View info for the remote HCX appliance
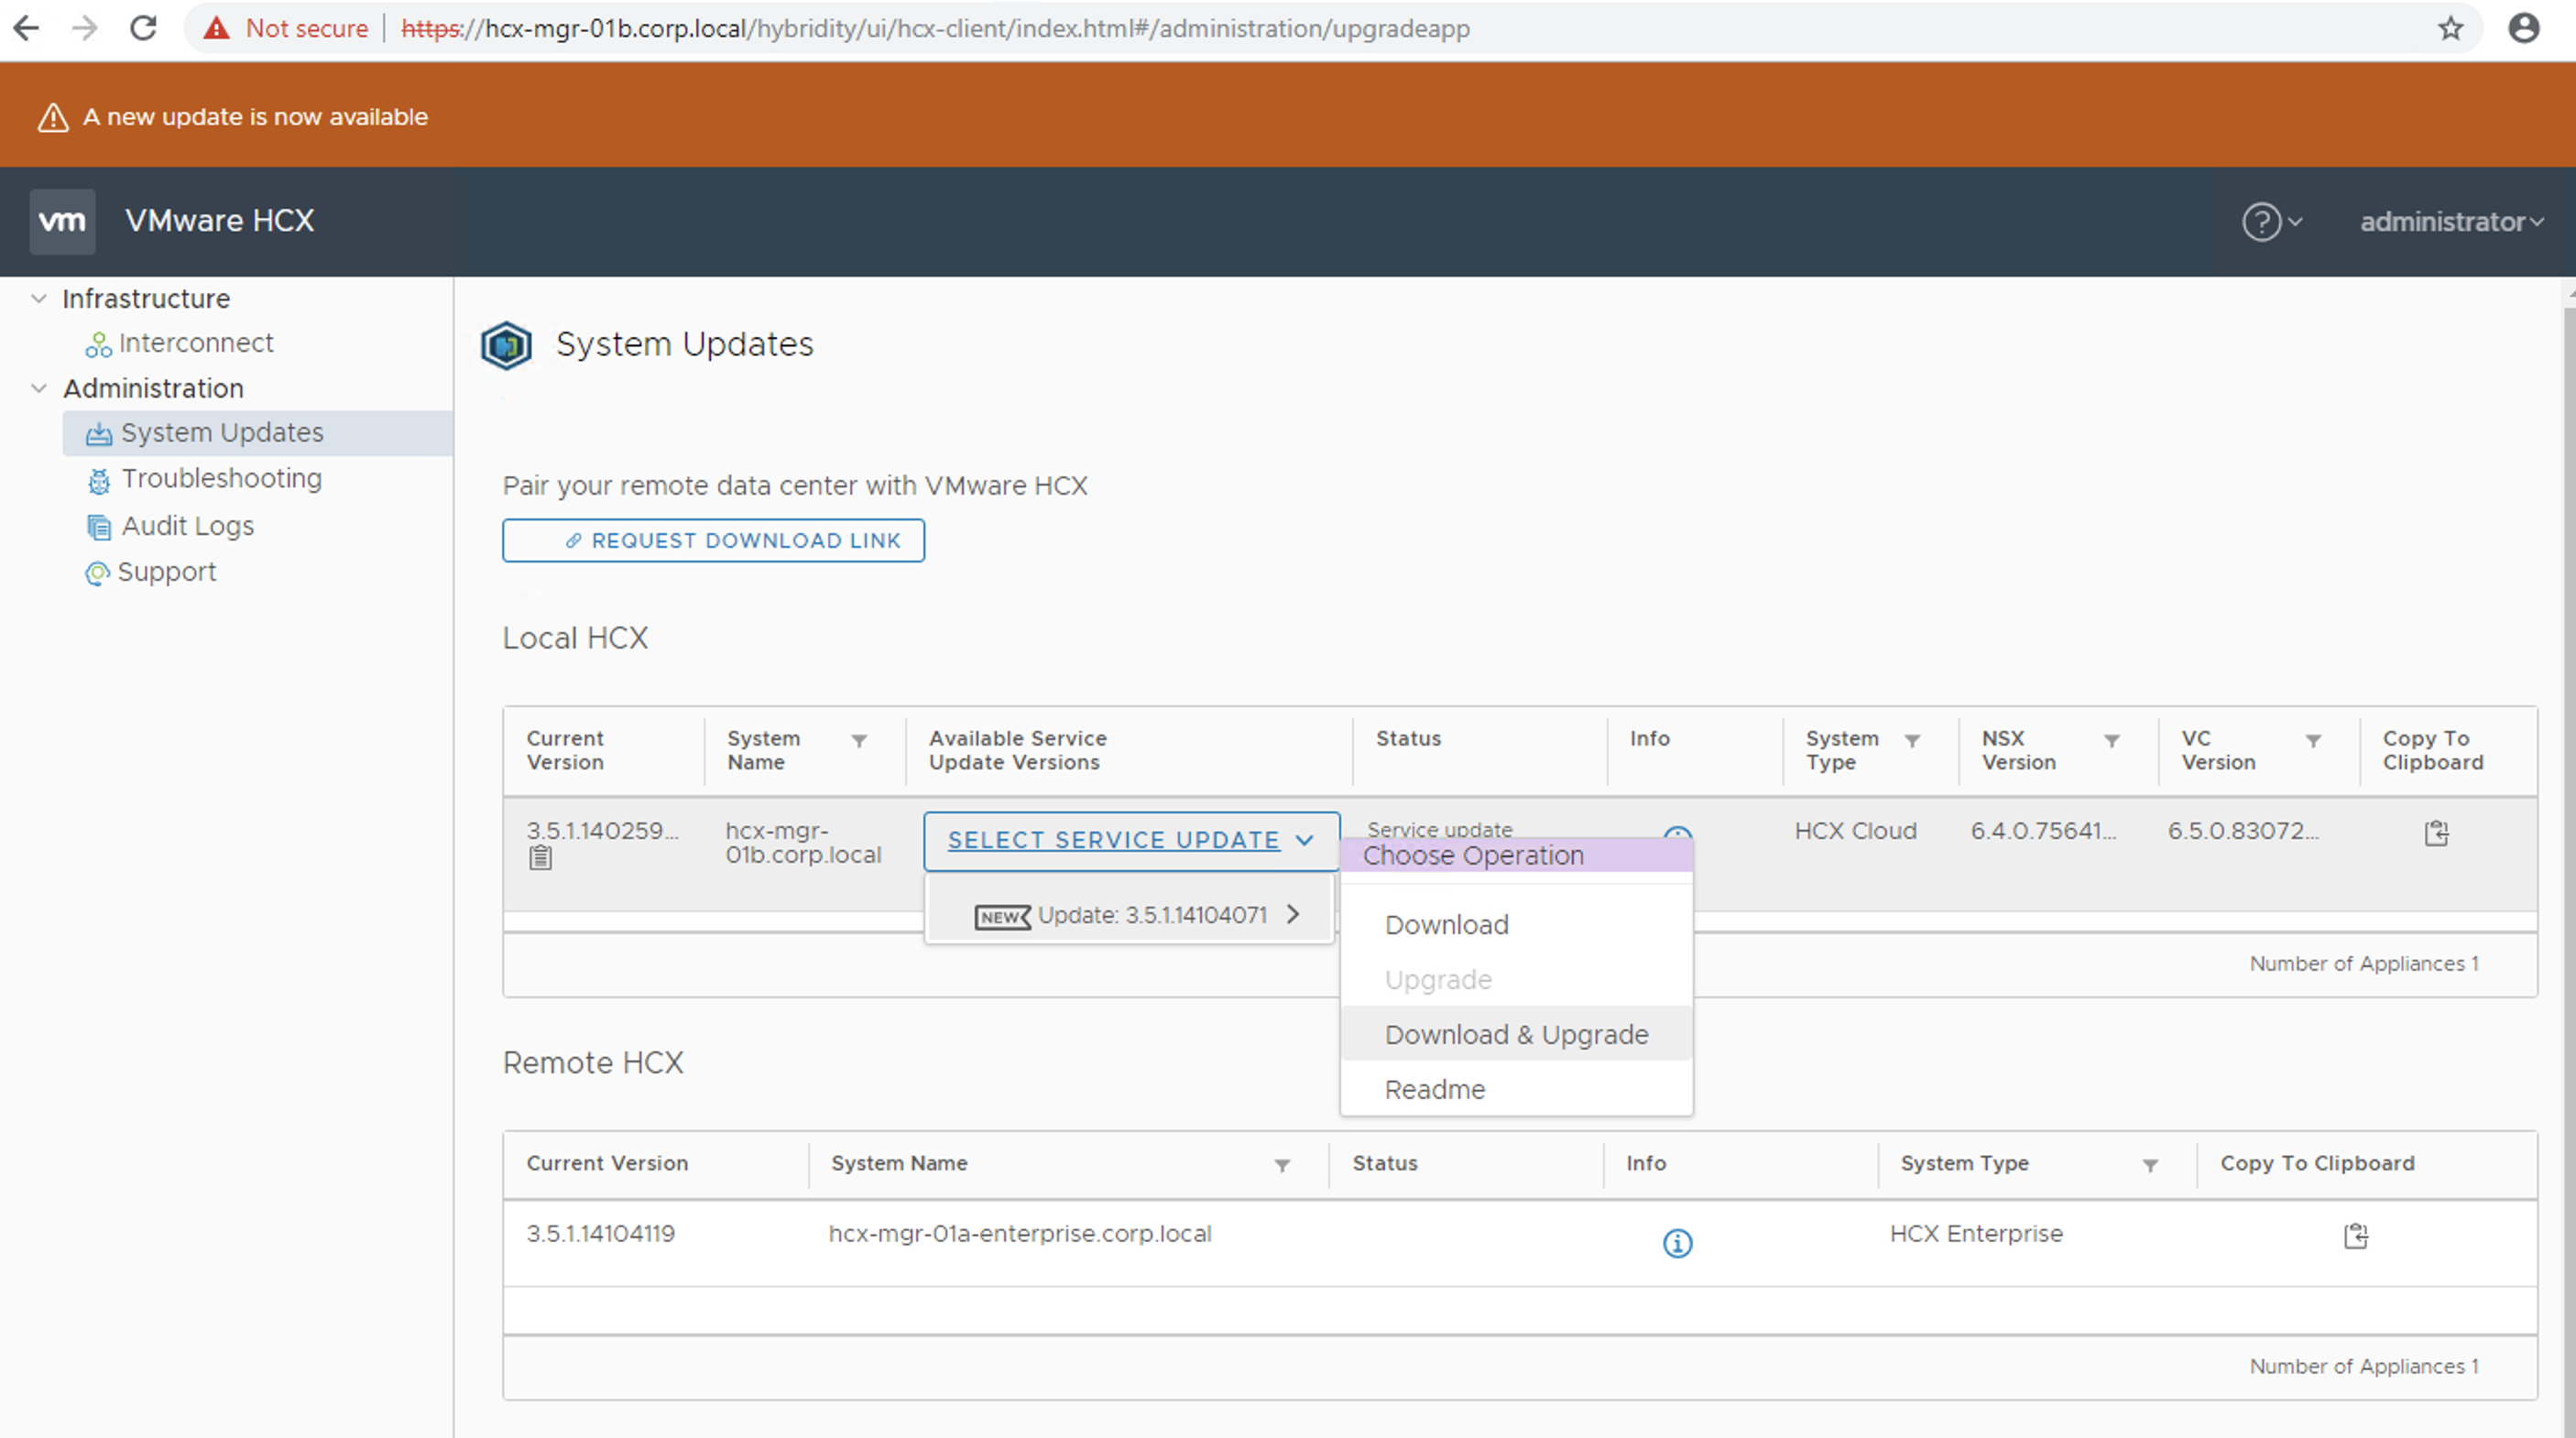The height and width of the screenshot is (1438, 2576). (1677, 1244)
